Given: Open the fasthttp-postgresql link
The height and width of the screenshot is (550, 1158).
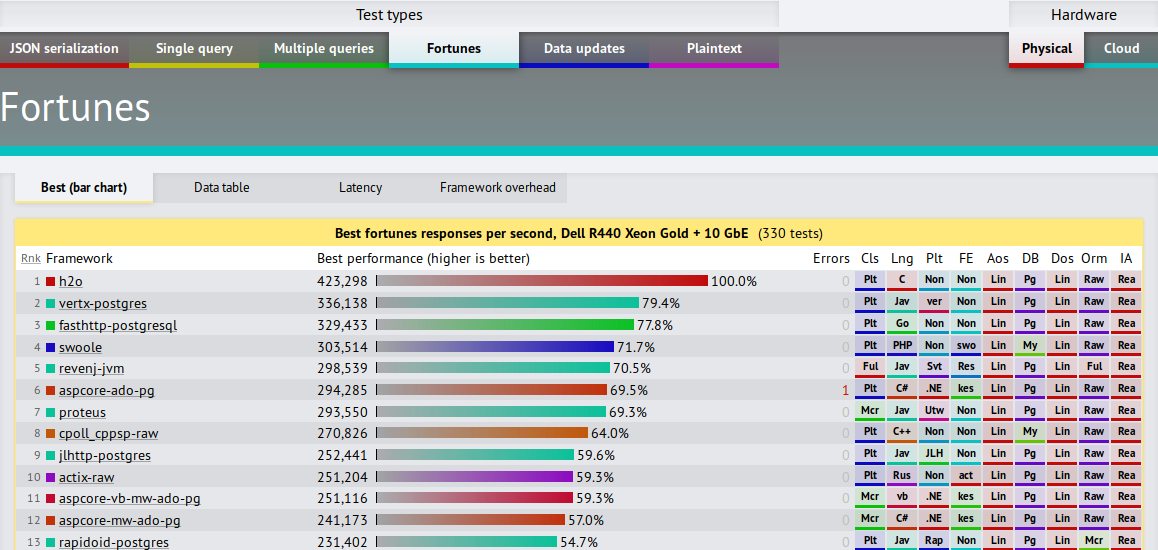Looking at the screenshot, I should (118, 326).
